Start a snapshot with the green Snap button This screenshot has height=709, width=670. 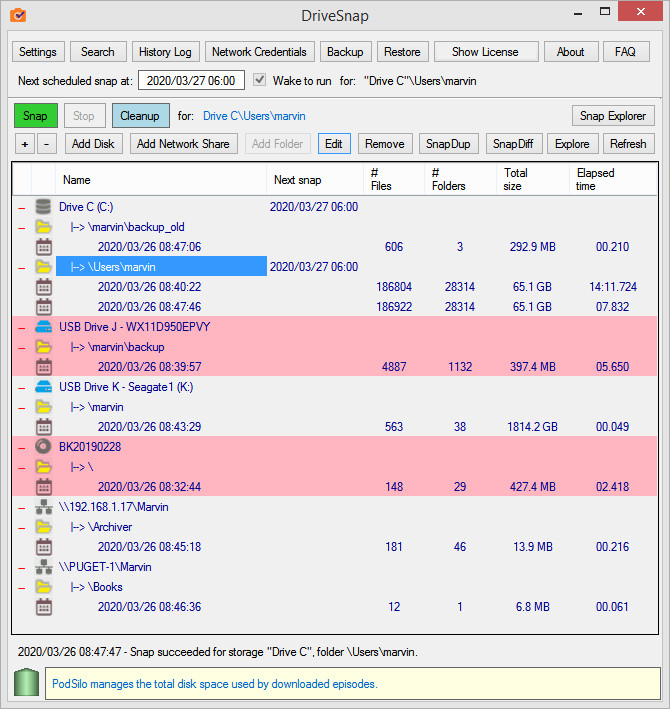pyautogui.click(x=36, y=116)
